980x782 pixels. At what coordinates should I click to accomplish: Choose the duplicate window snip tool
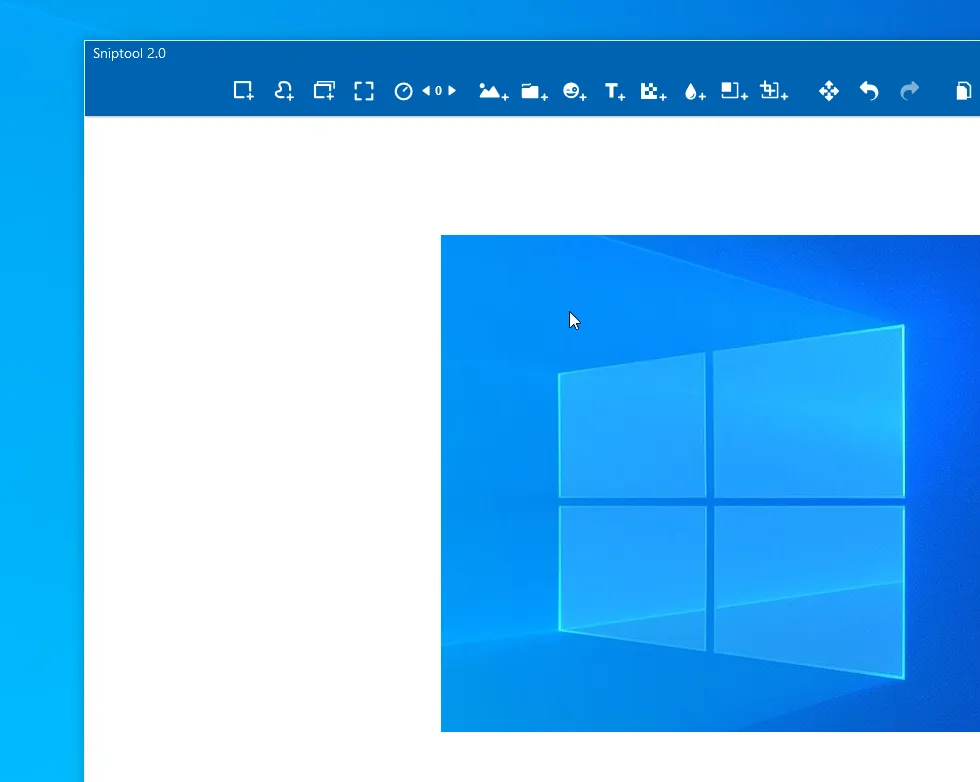[x=323, y=90]
